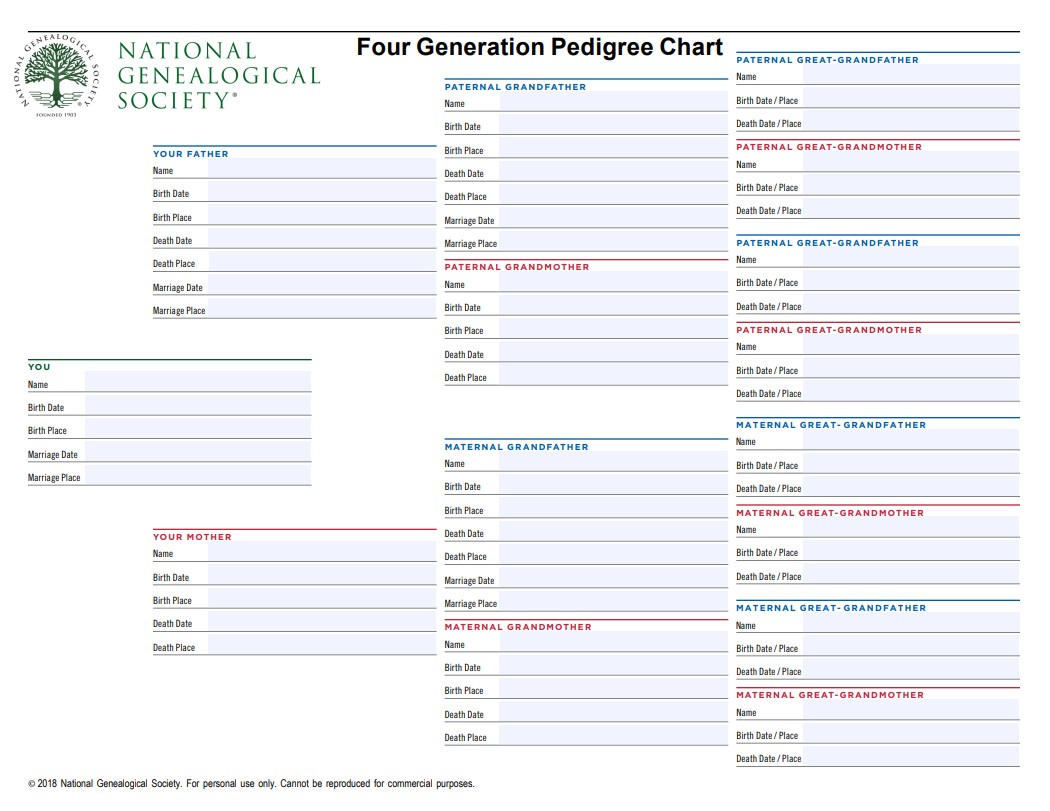Click the Name field under YOU
This screenshot has width=1050, height=811.
pos(198,382)
